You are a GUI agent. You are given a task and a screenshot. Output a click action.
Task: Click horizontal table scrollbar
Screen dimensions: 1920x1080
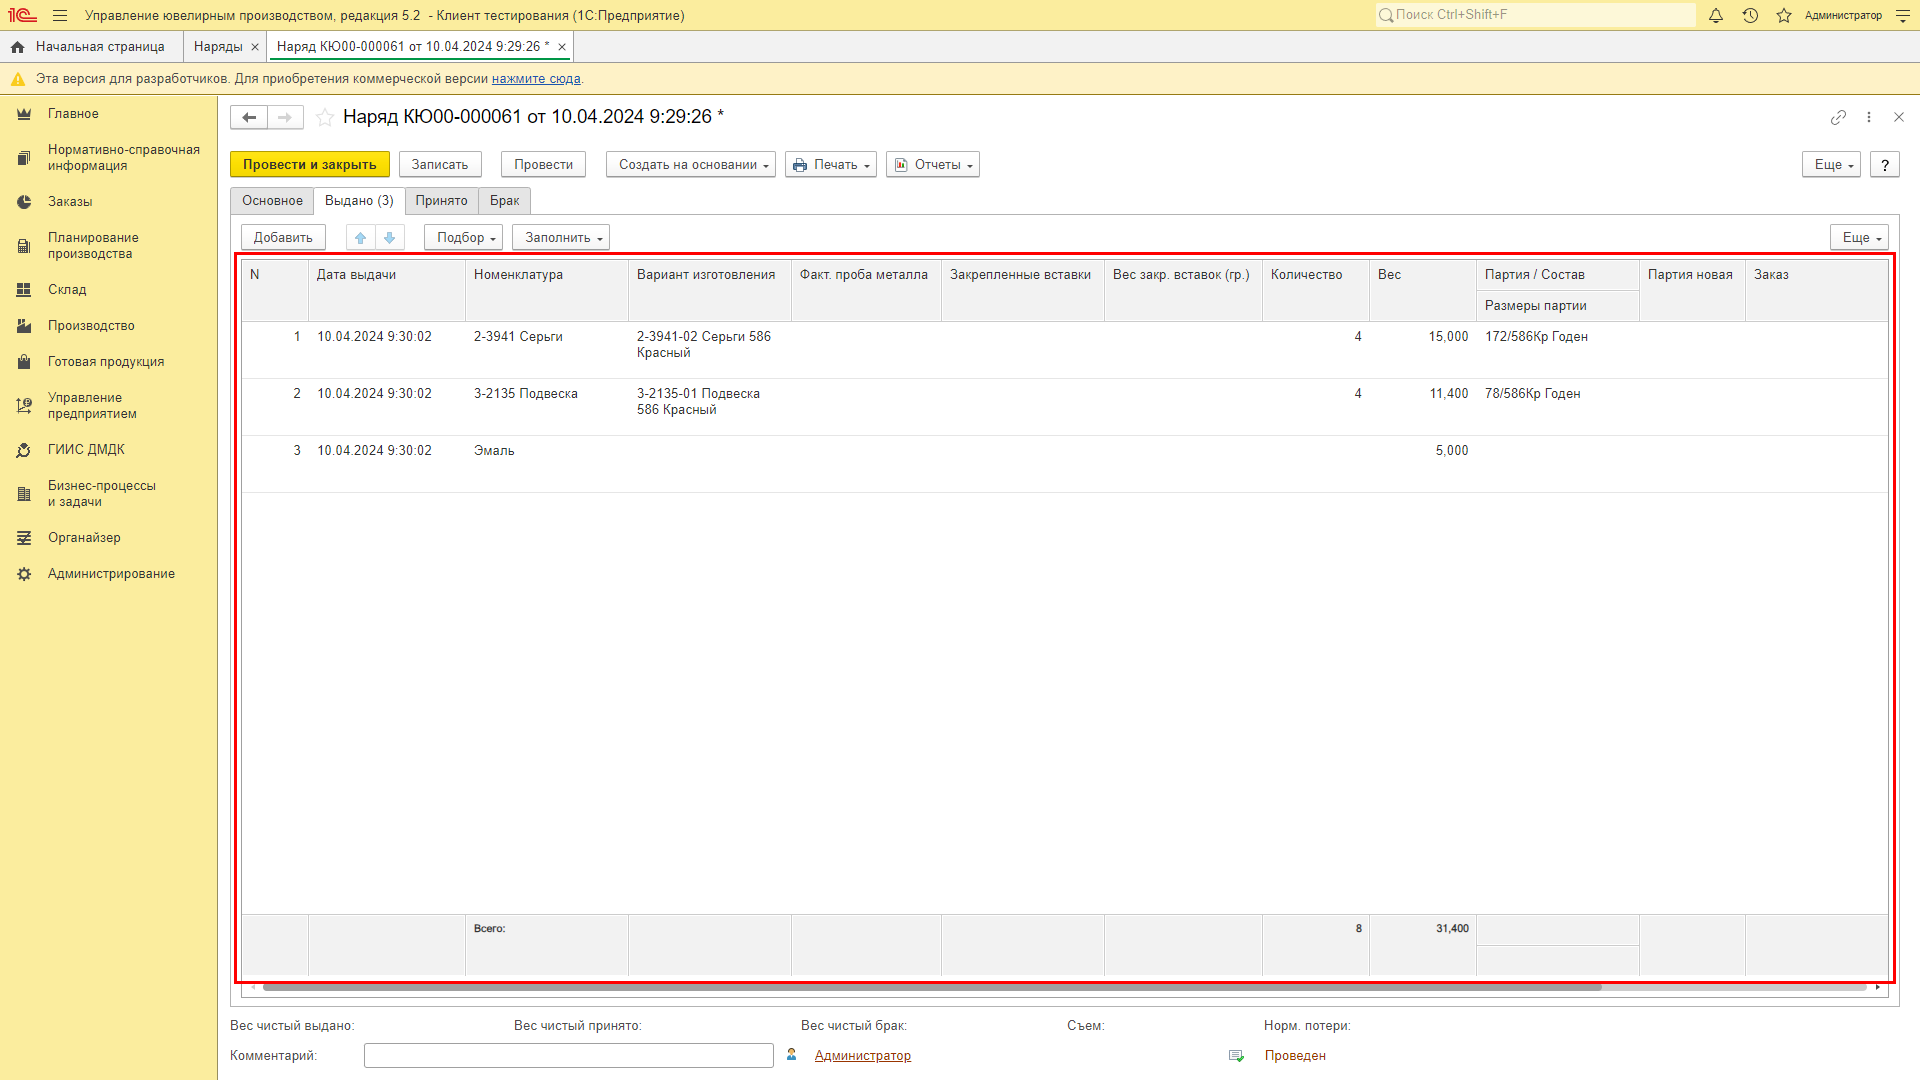coord(932,987)
